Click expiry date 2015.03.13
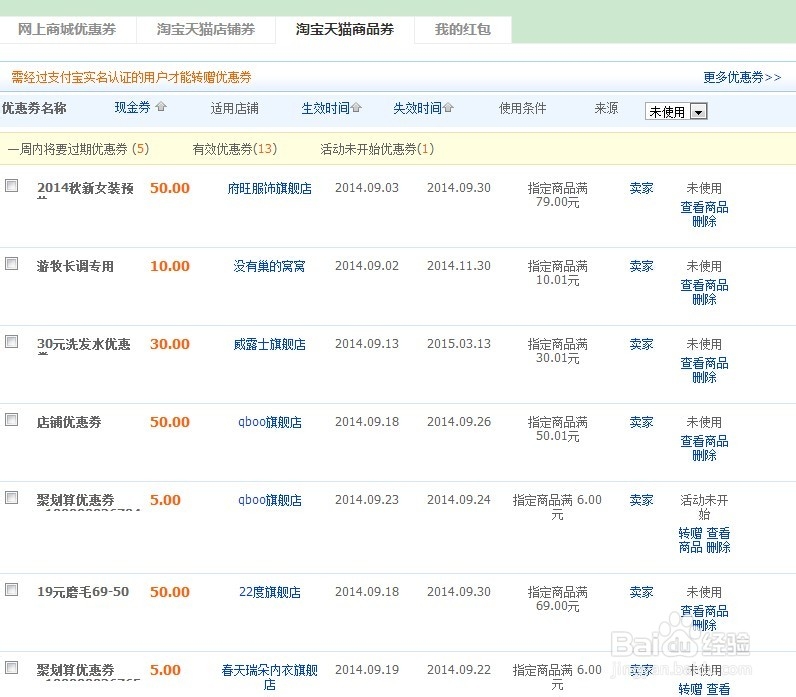 click(459, 344)
